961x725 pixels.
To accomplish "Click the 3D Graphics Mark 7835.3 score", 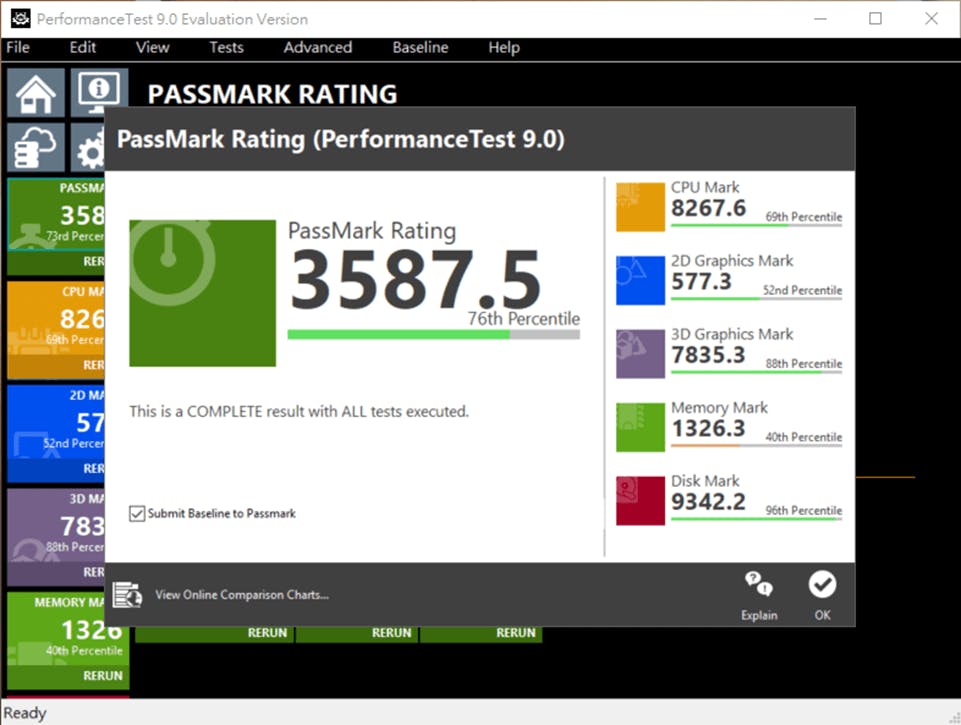I will (708, 355).
